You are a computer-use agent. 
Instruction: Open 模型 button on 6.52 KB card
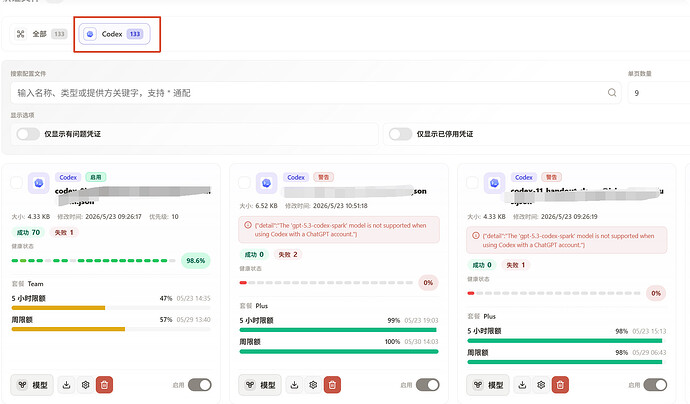coord(260,385)
